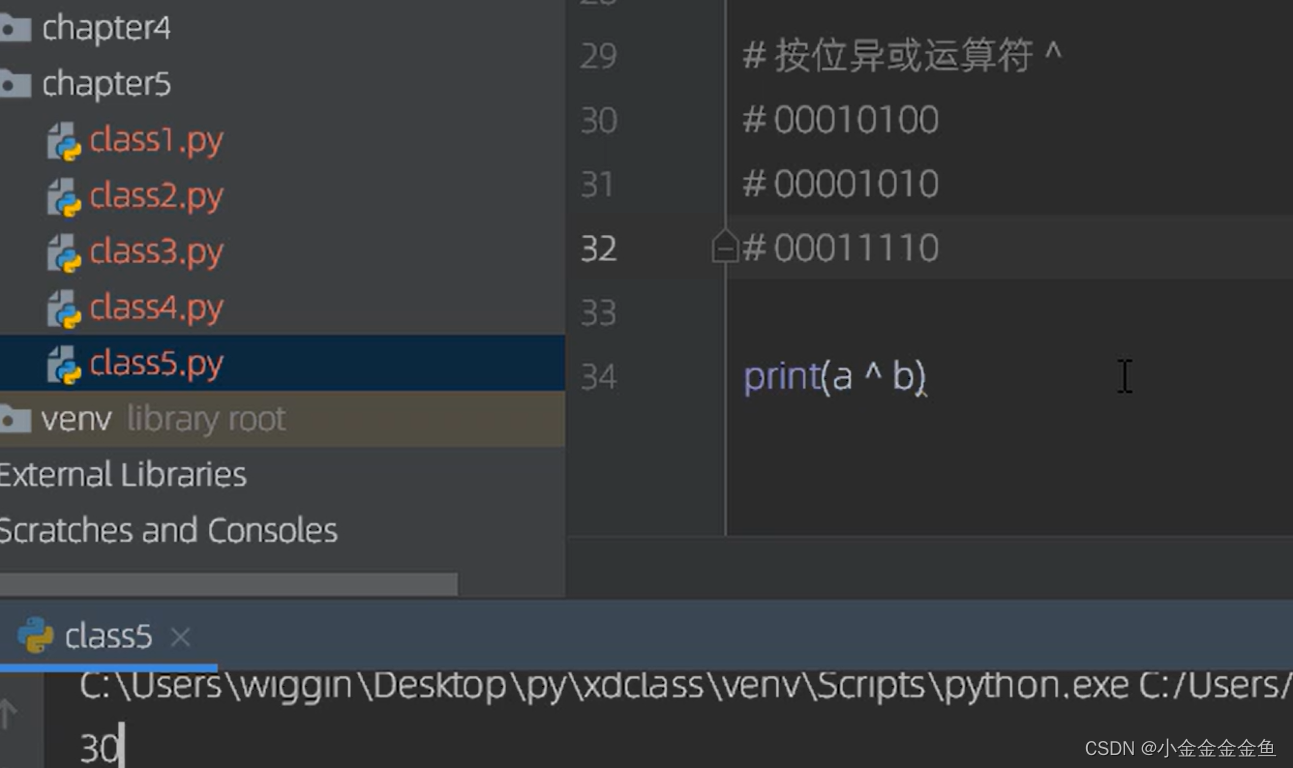Click the Python icon on the class5 run tab

36,635
